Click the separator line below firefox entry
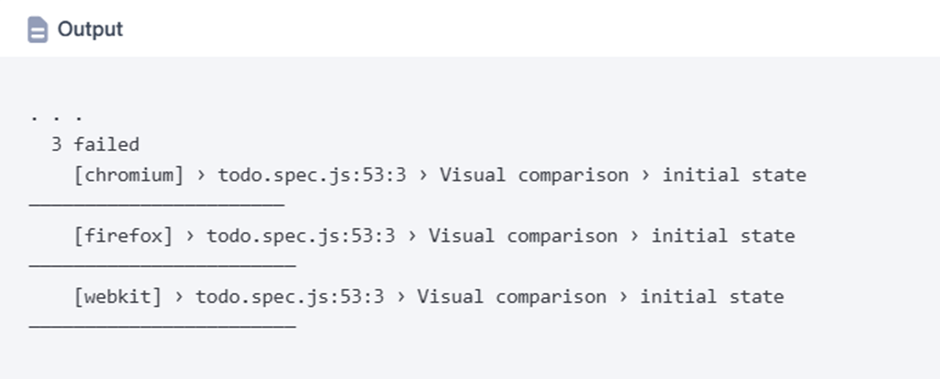940x379 pixels. [162, 266]
